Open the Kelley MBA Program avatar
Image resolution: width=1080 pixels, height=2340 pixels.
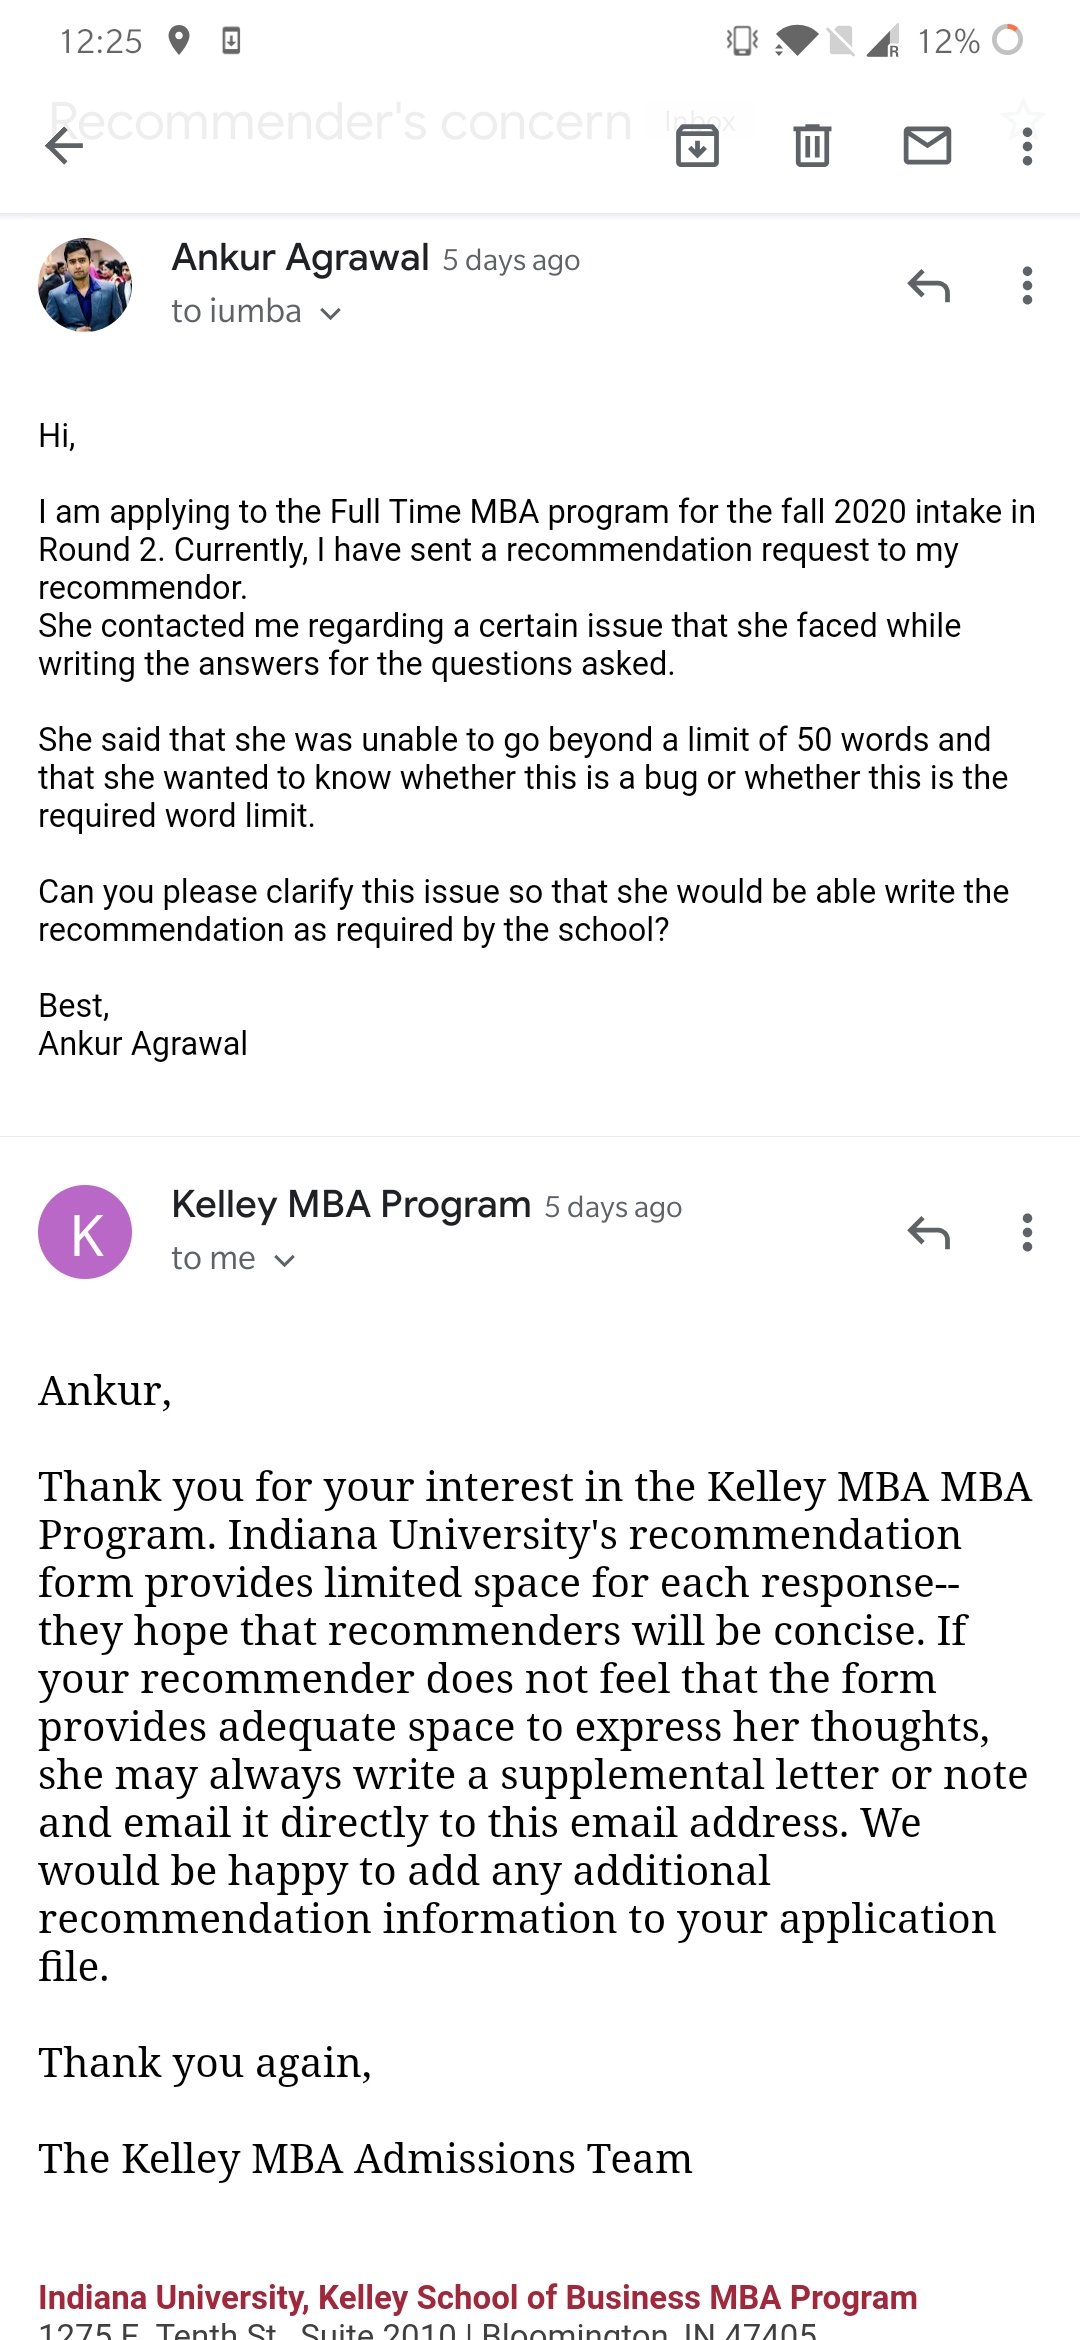(85, 1232)
